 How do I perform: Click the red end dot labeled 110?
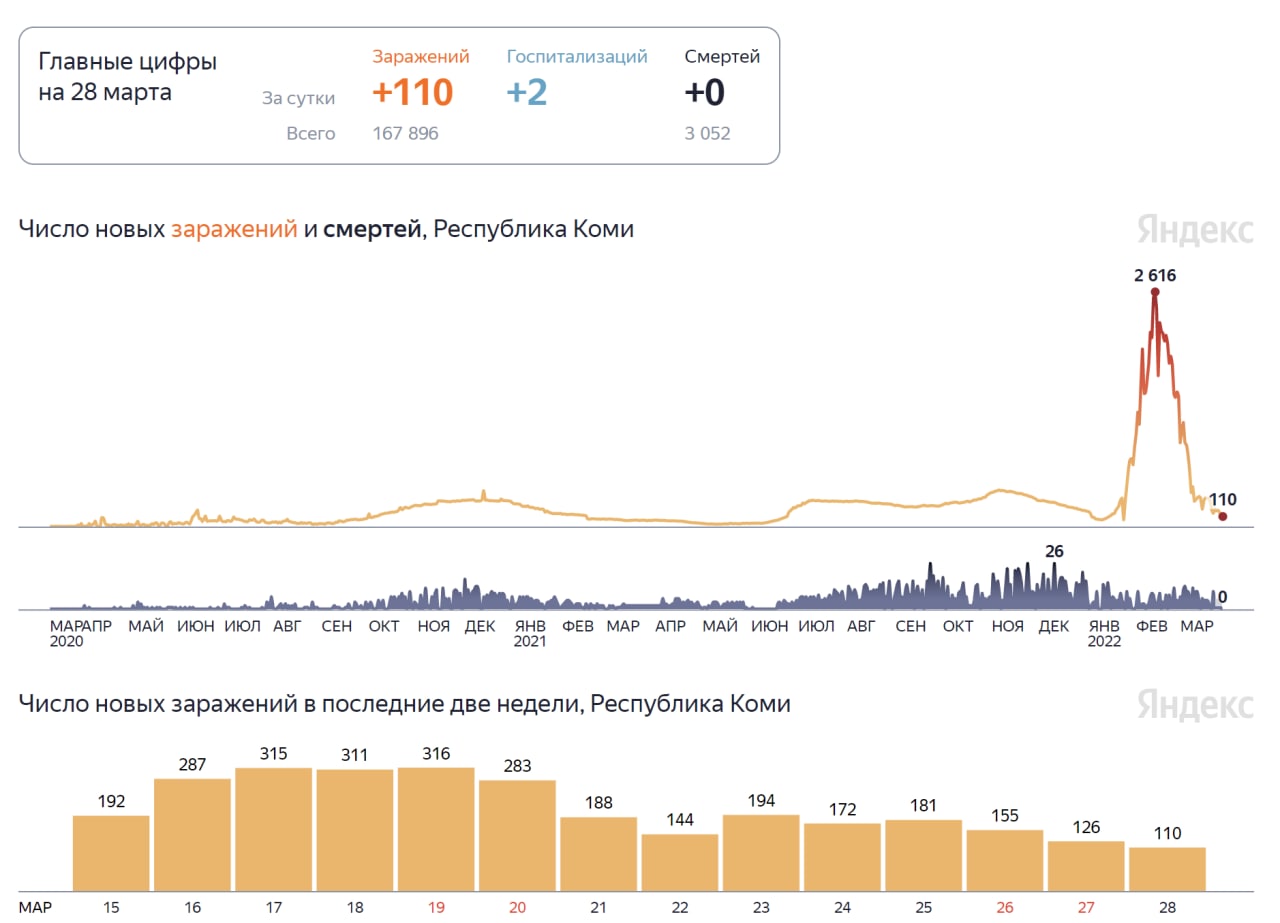coord(1222,516)
